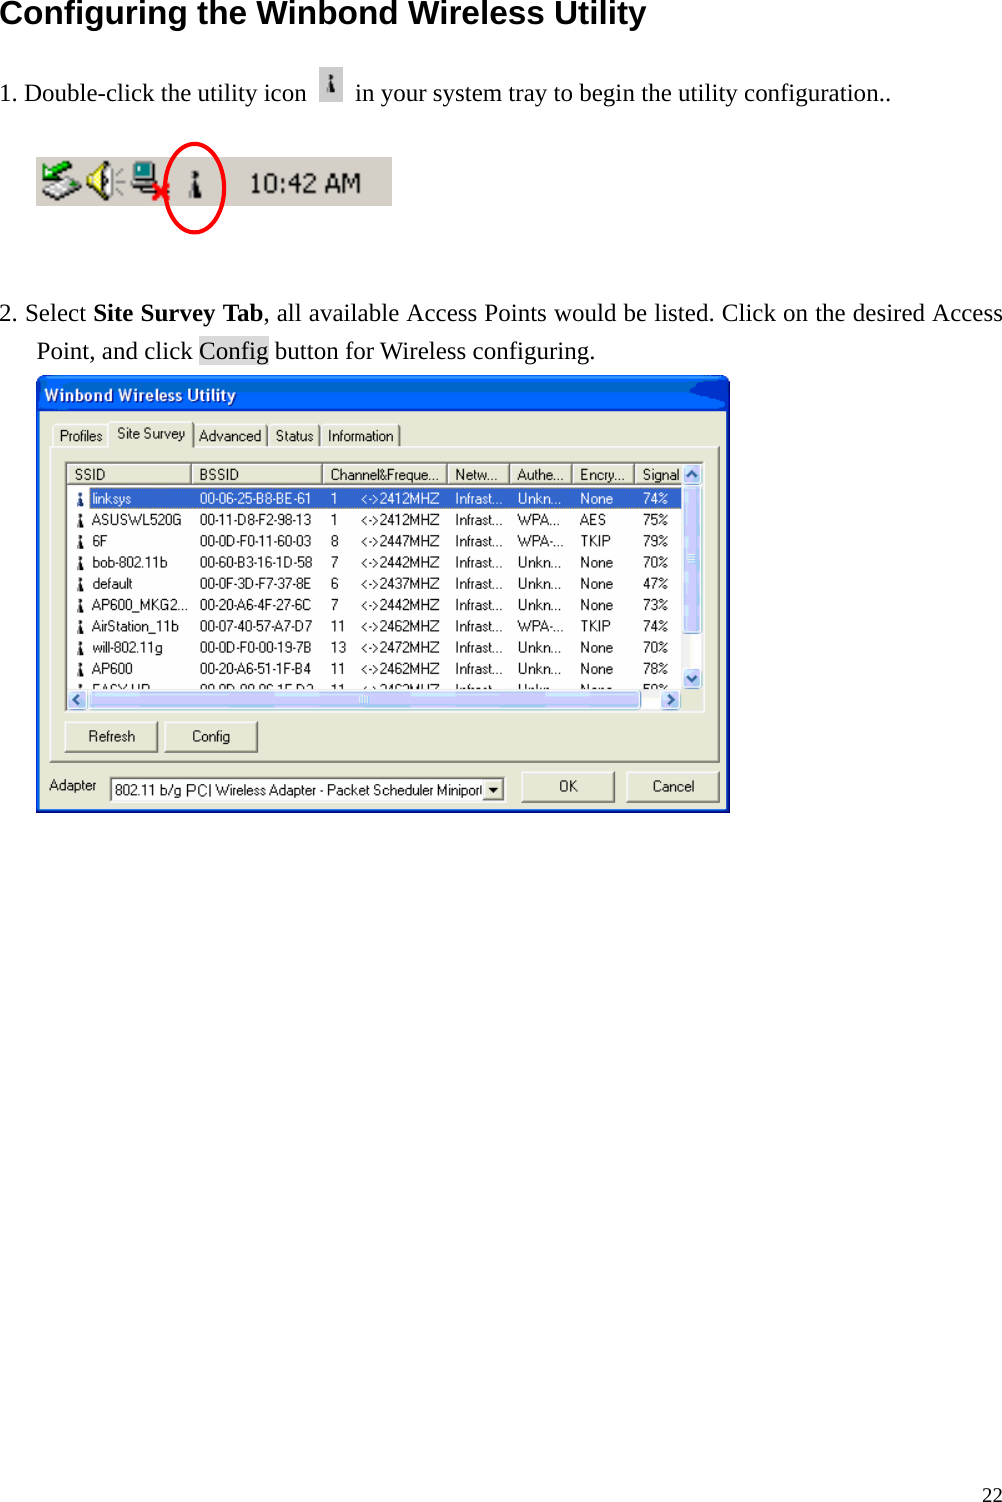Click the speaker volume icon in the taskbar
This screenshot has width=1002, height=1502.
pyautogui.click(x=100, y=180)
